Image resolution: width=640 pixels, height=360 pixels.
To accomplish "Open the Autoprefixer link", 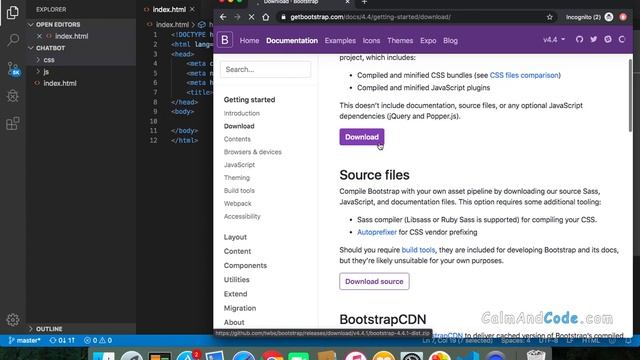I will 377,232.
